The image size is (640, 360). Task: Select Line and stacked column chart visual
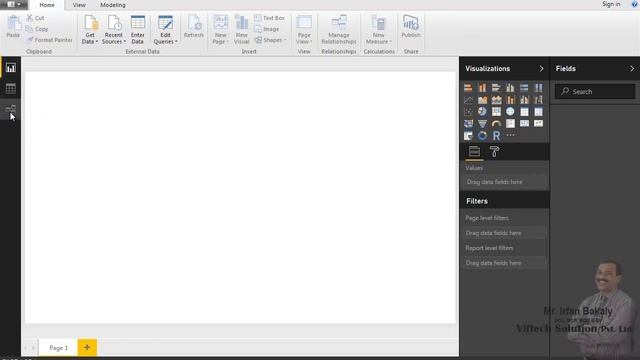tap(510, 100)
